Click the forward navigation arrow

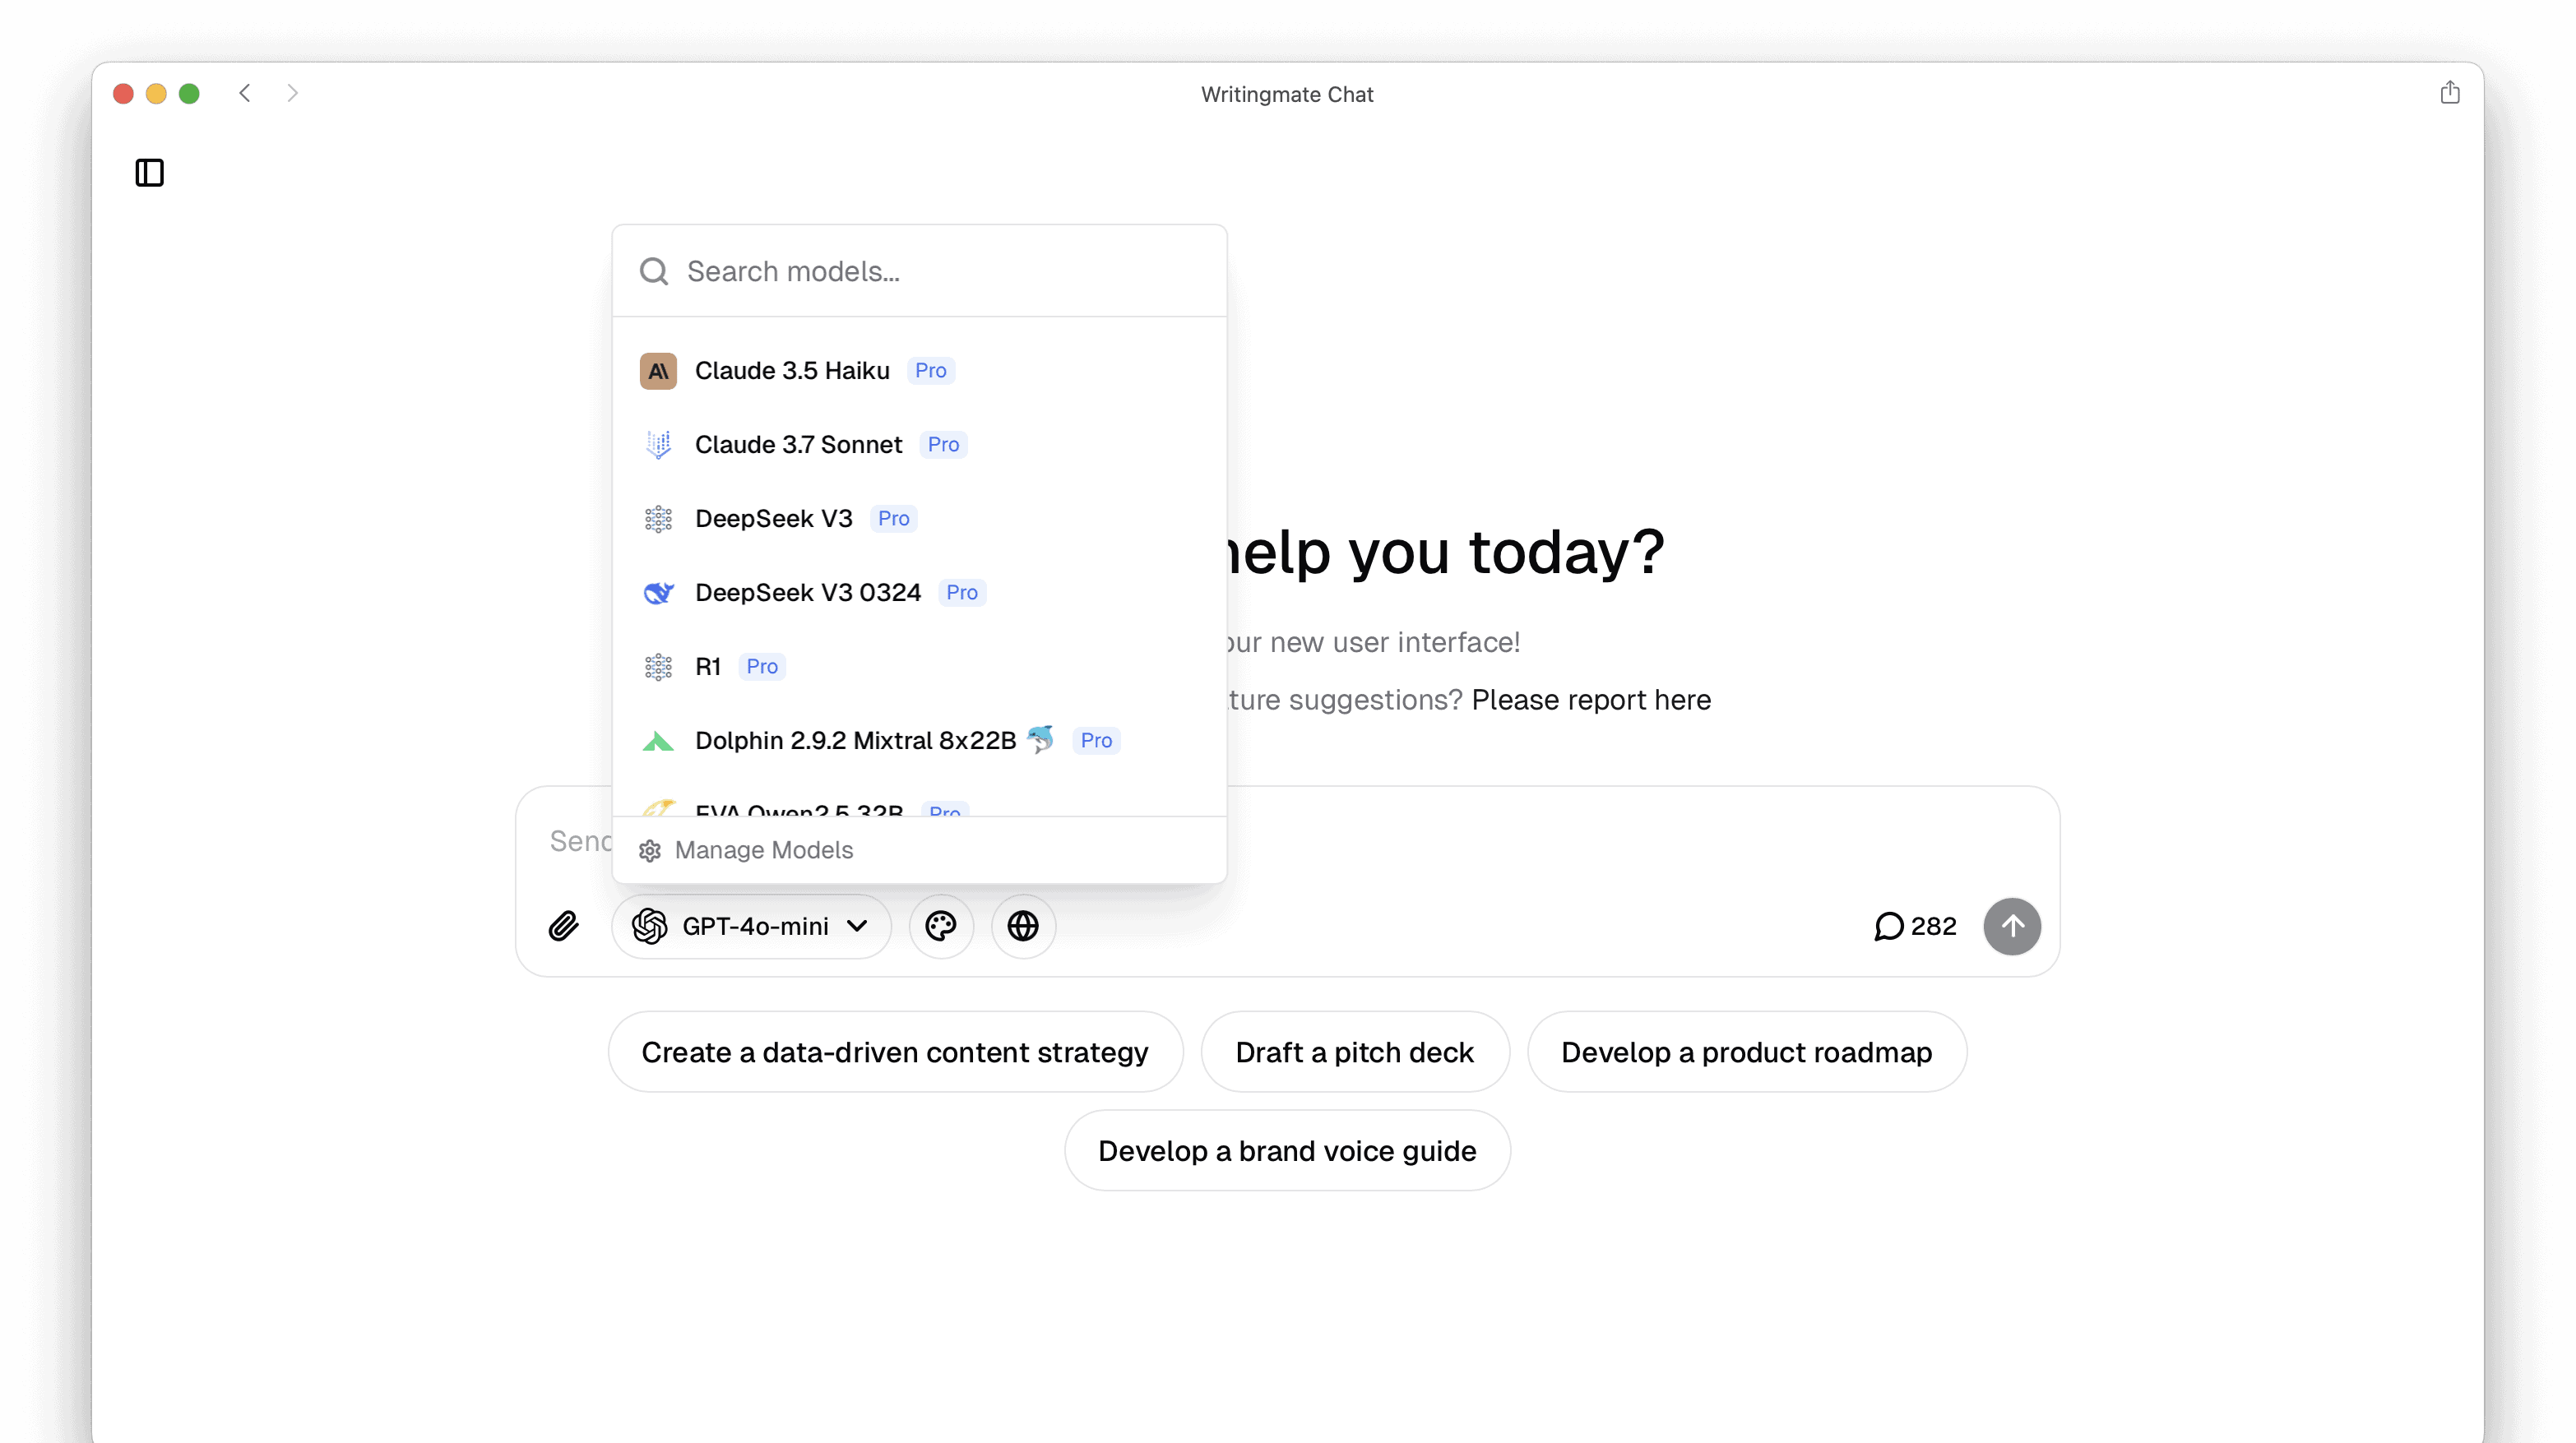[292, 93]
